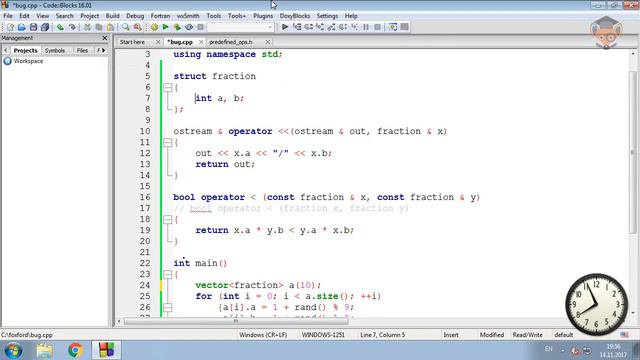Open the DoxyBlocks menu
The width and height of the screenshot is (640, 360).
(295, 16)
